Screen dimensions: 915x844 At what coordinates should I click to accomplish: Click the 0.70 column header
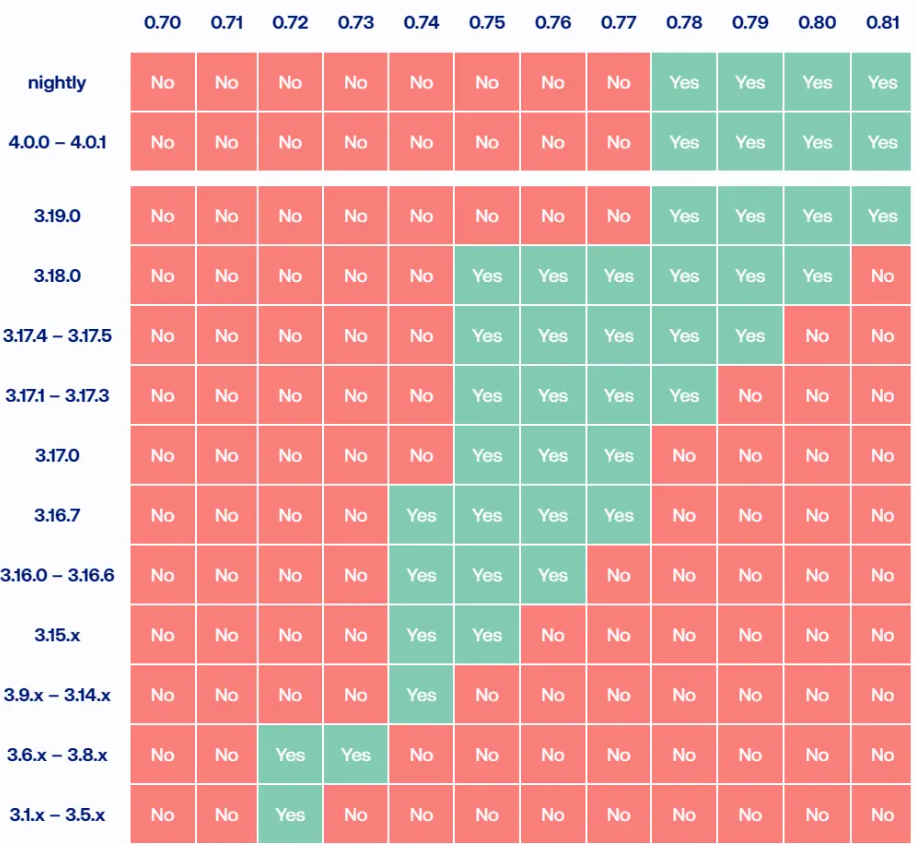pyautogui.click(x=162, y=24)
